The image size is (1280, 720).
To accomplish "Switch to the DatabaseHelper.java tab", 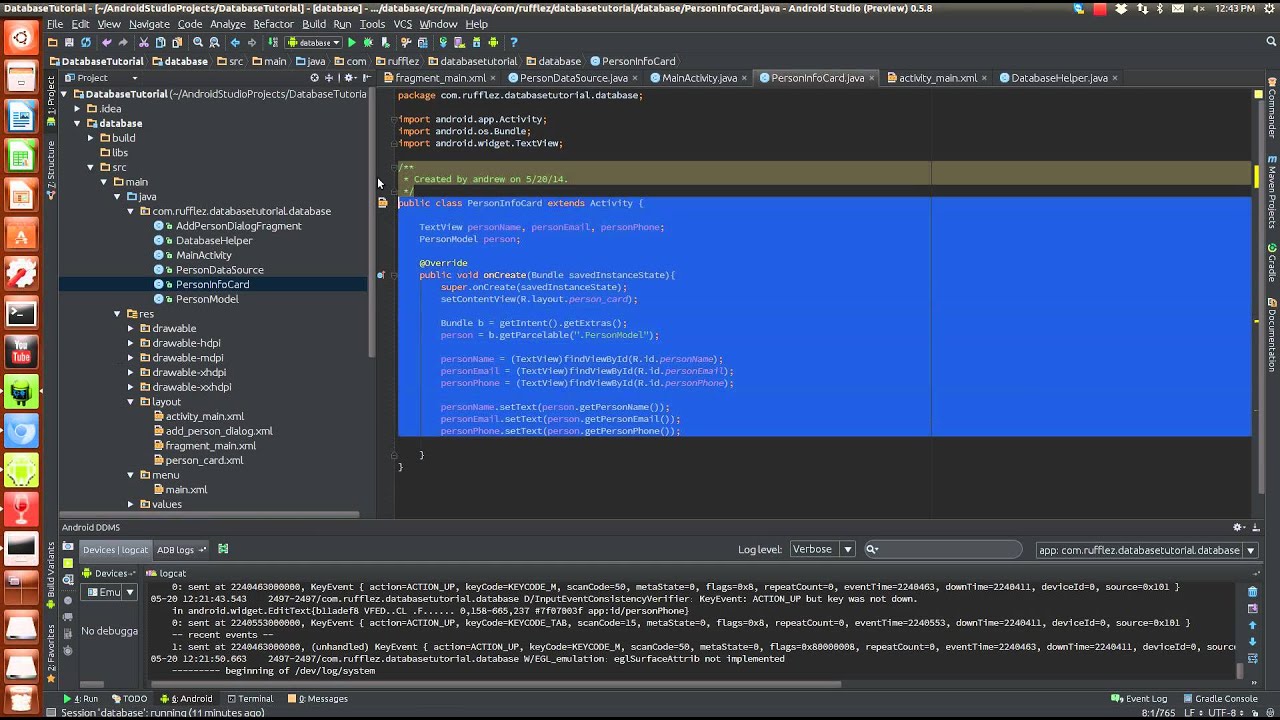I will coord(1059,77).
